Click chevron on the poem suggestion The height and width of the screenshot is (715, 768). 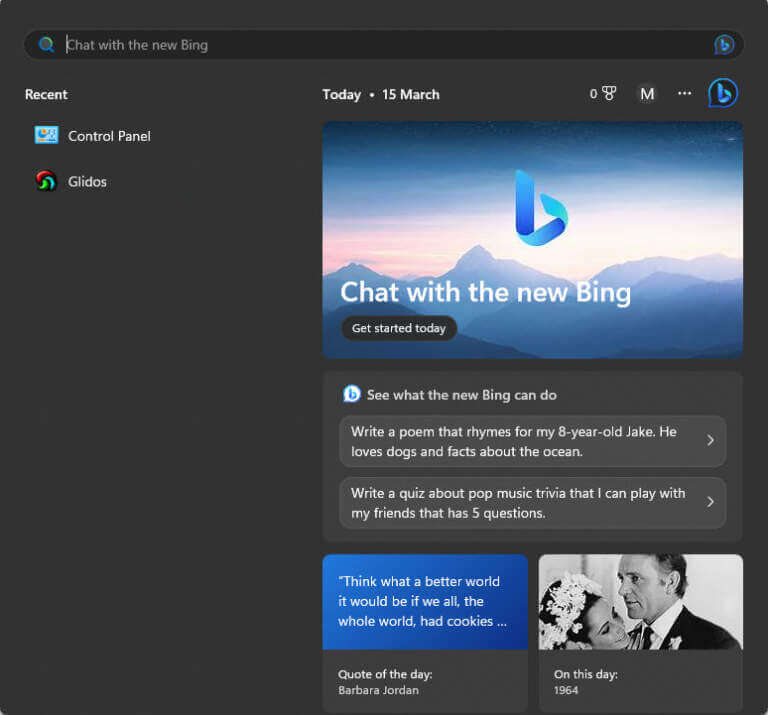click(710, 441)
